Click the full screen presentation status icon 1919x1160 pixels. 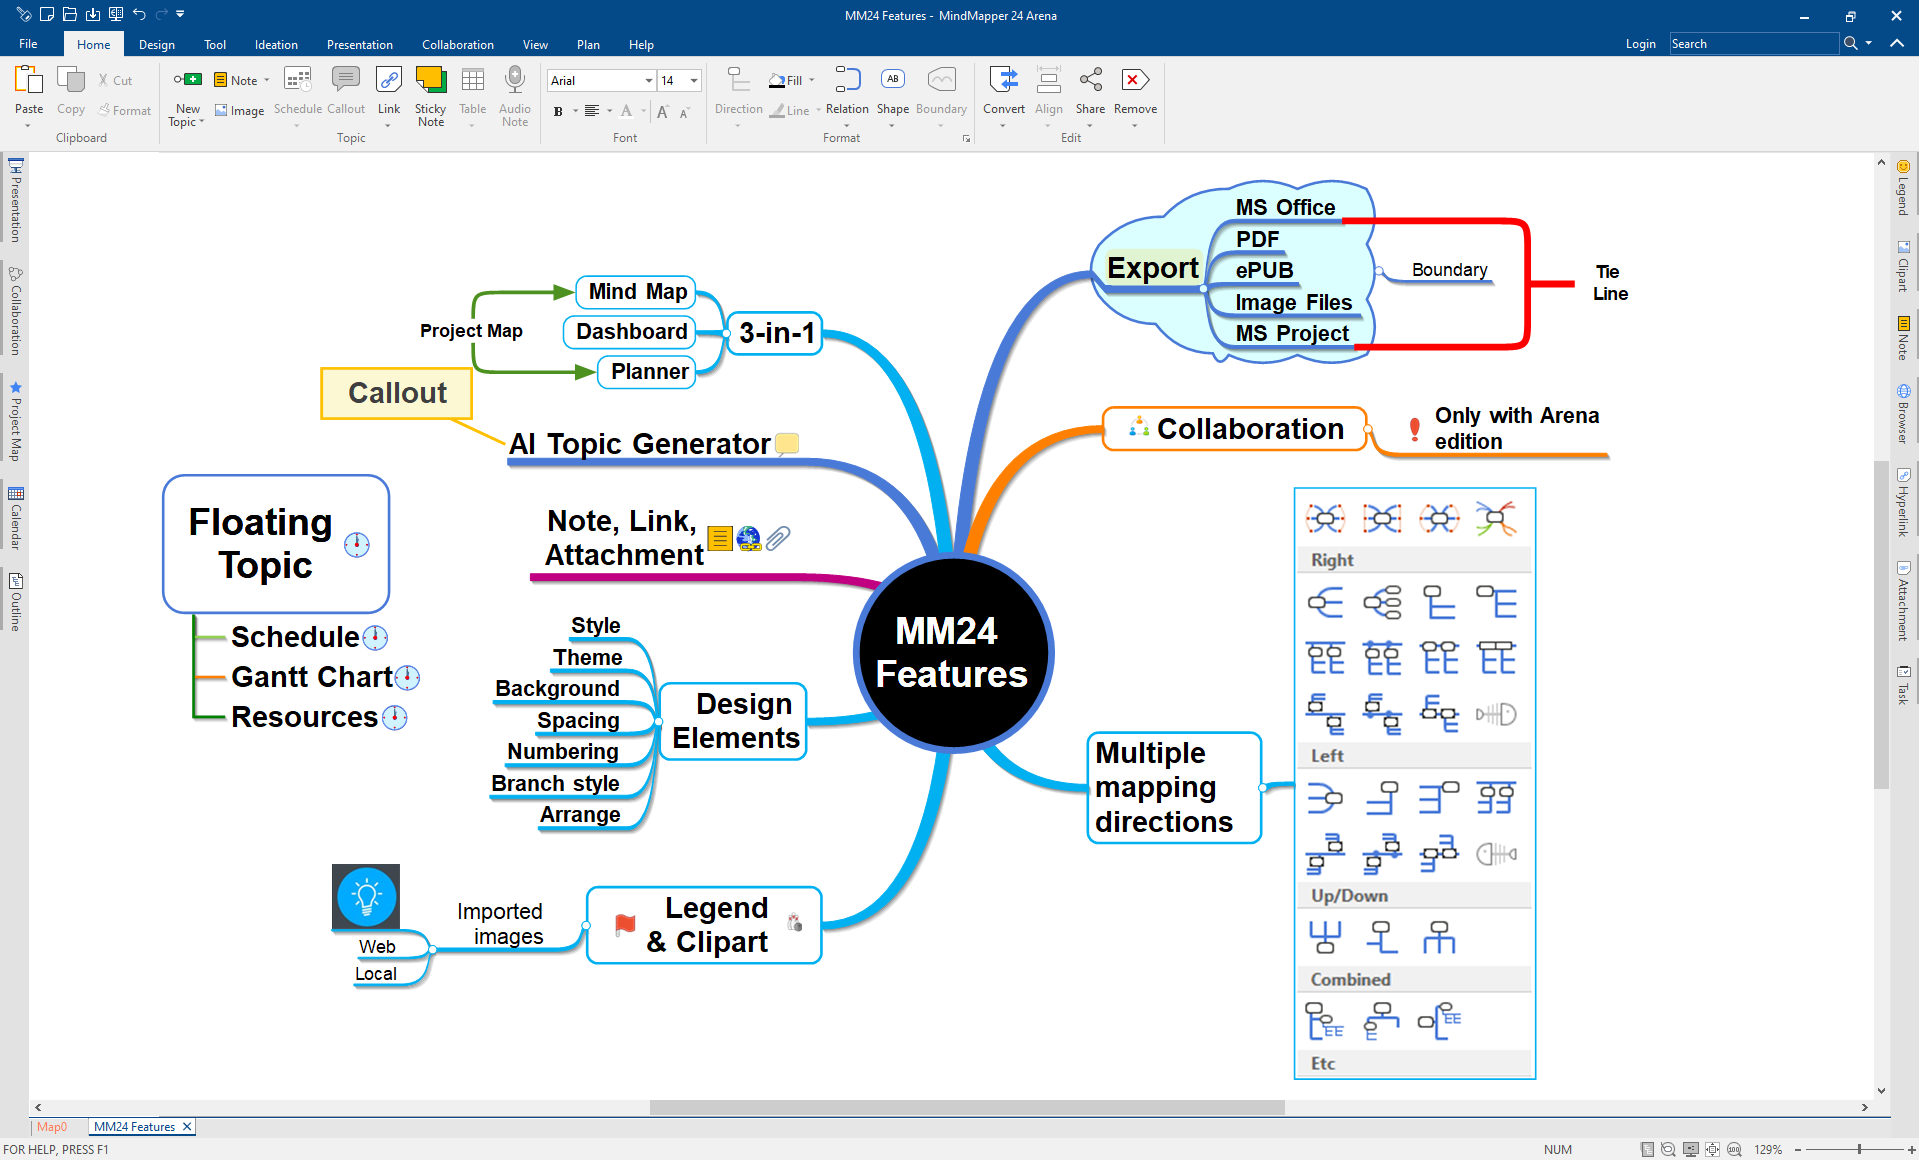click(x=1690, y=1149)
